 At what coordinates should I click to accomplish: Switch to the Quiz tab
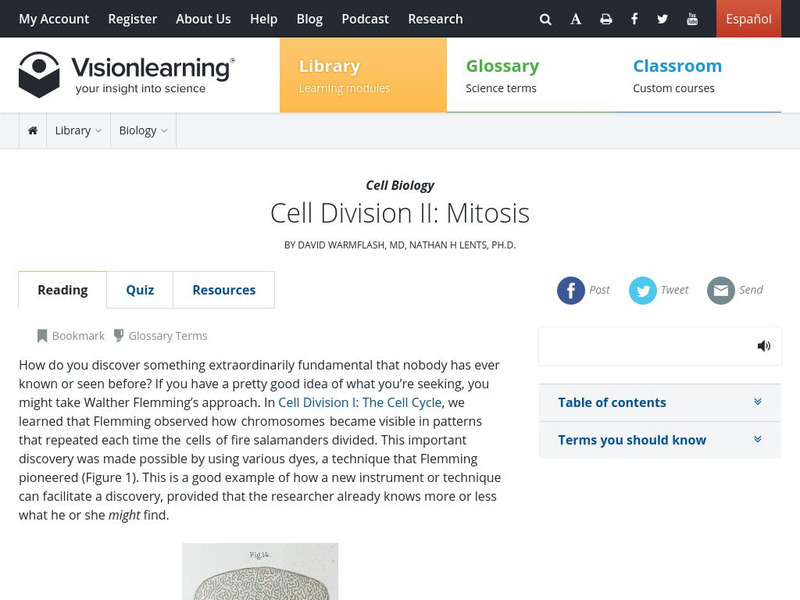click(x=140, y=290)
